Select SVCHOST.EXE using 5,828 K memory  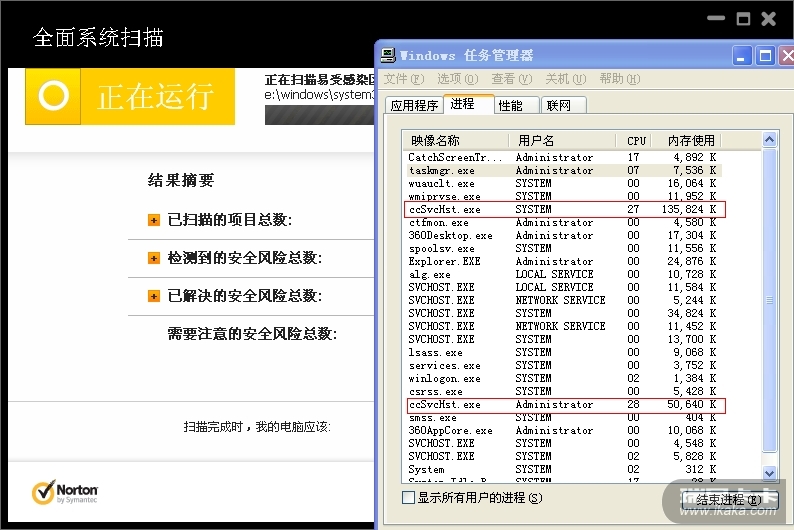point(563,457)
